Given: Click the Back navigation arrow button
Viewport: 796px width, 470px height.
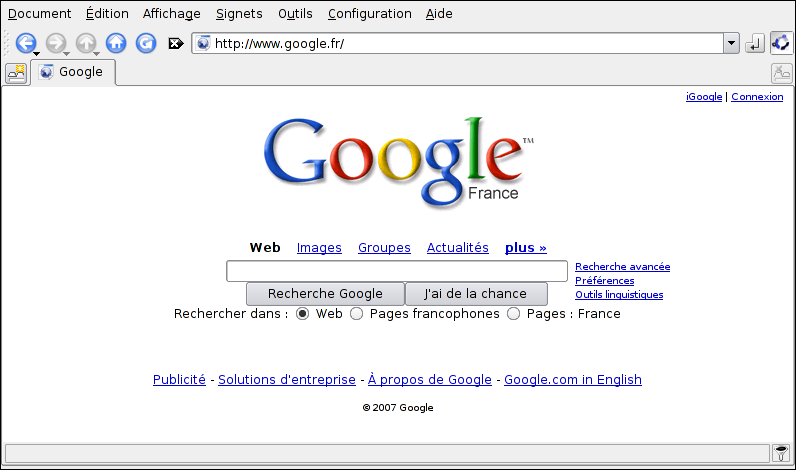Looking at the screenshot, I should (x=26, y=43).
